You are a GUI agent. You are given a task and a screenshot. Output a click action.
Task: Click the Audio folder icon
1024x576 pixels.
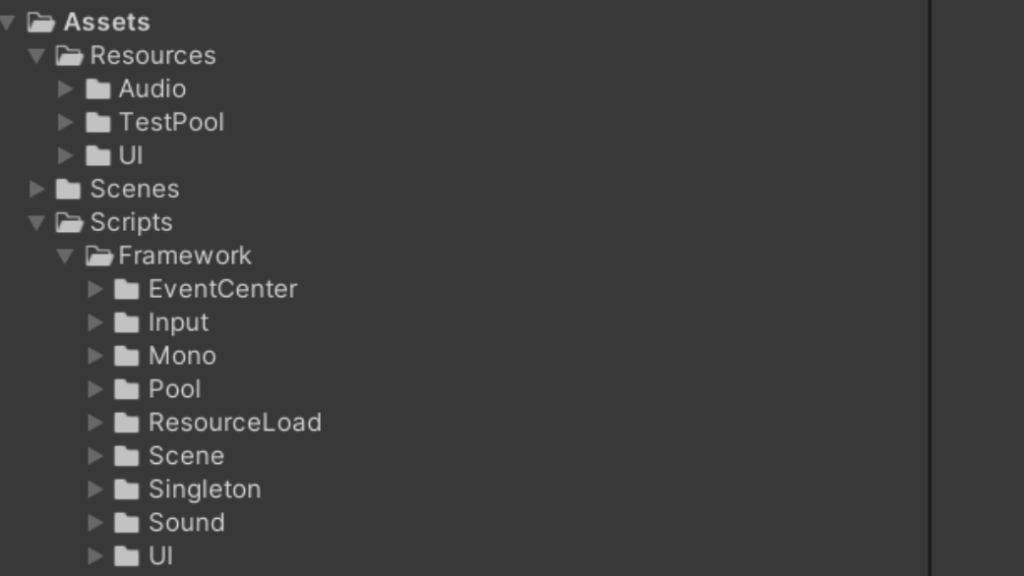pyautogui.click(x=97, y=89)
